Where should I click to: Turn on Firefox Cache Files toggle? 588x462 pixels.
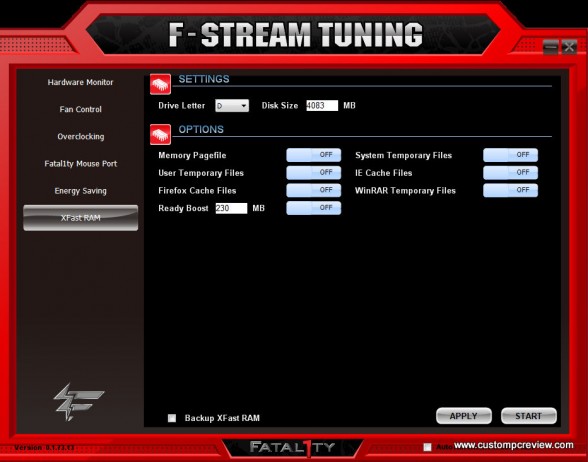(314, 190)
